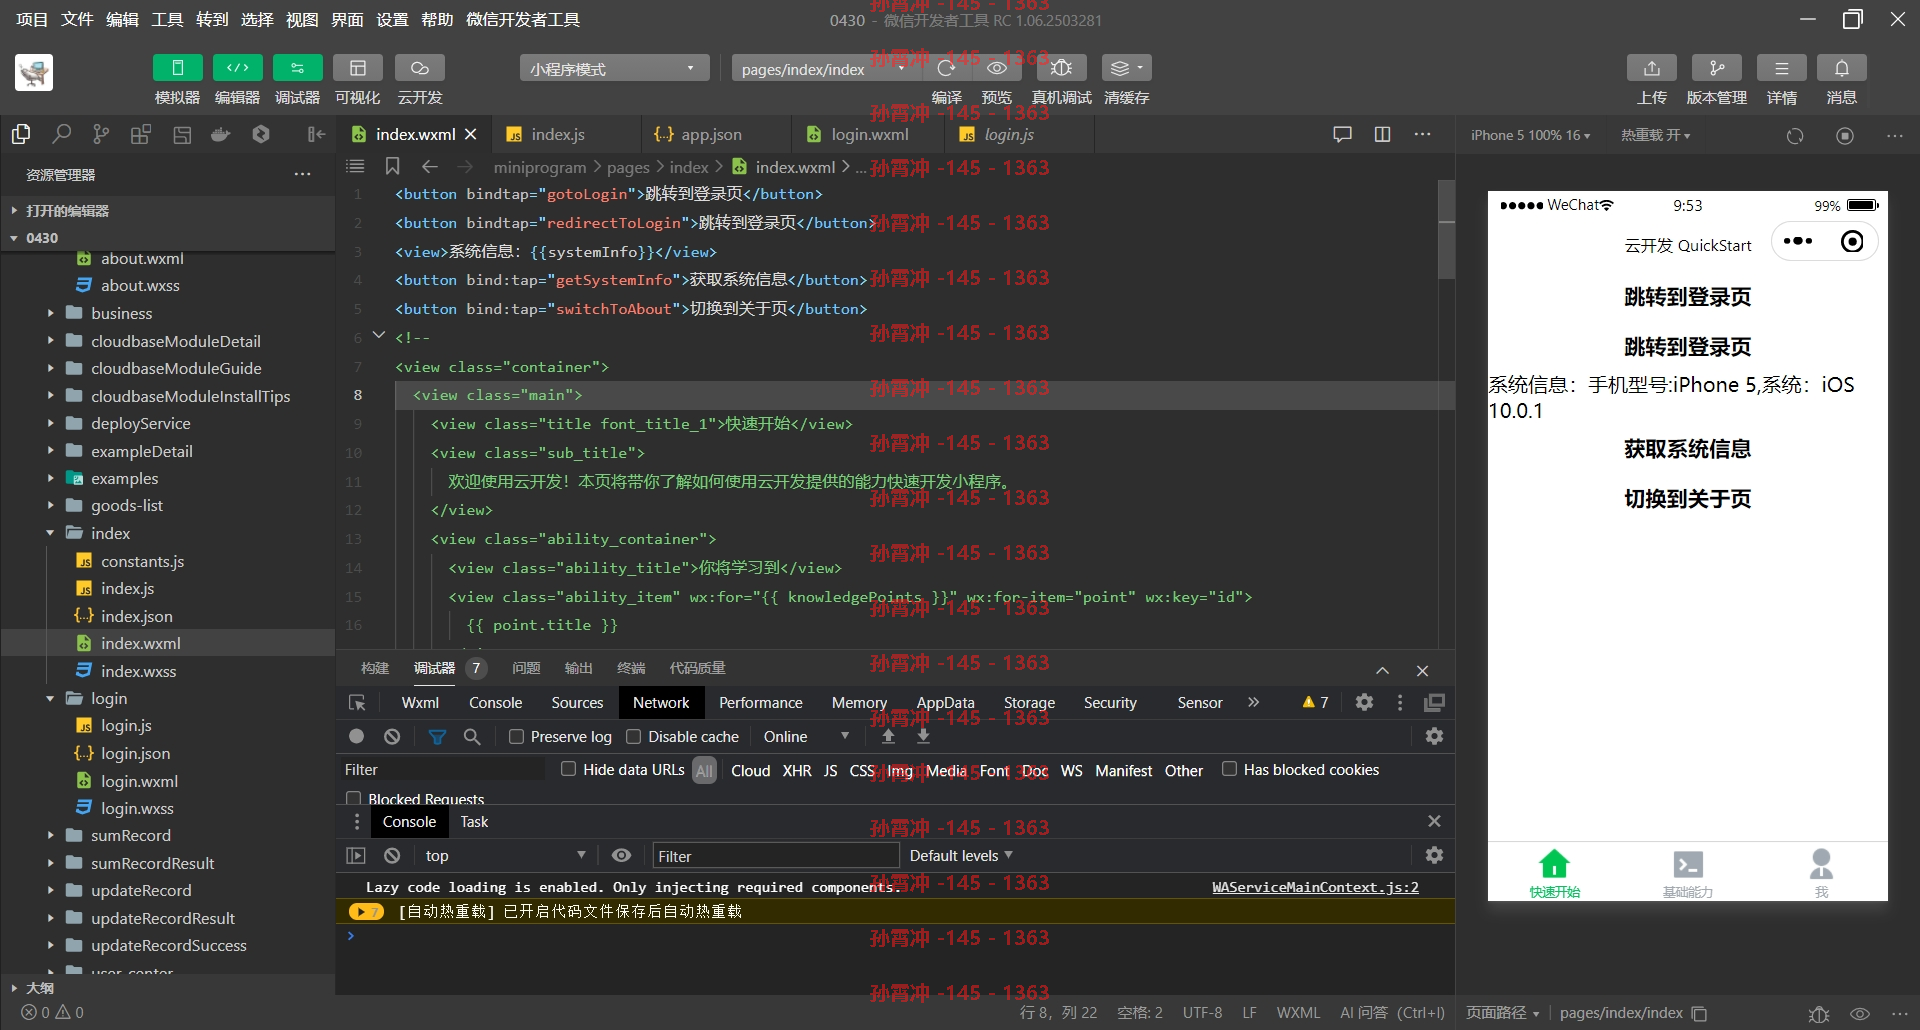The height and width of the screenshot is (1030, 1920).
Task: Open iPhone 5 100% device dropdown
Action: (1530, 135)
